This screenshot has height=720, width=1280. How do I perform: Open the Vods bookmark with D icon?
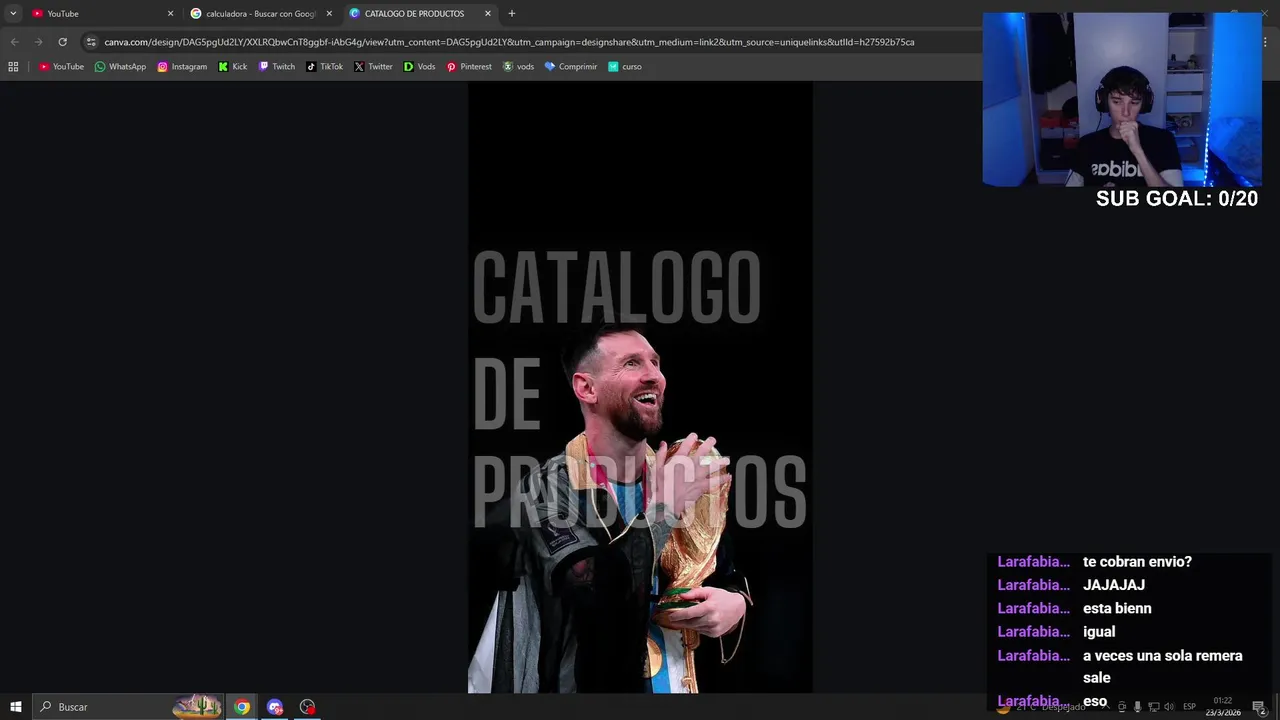tap(419, 66)
